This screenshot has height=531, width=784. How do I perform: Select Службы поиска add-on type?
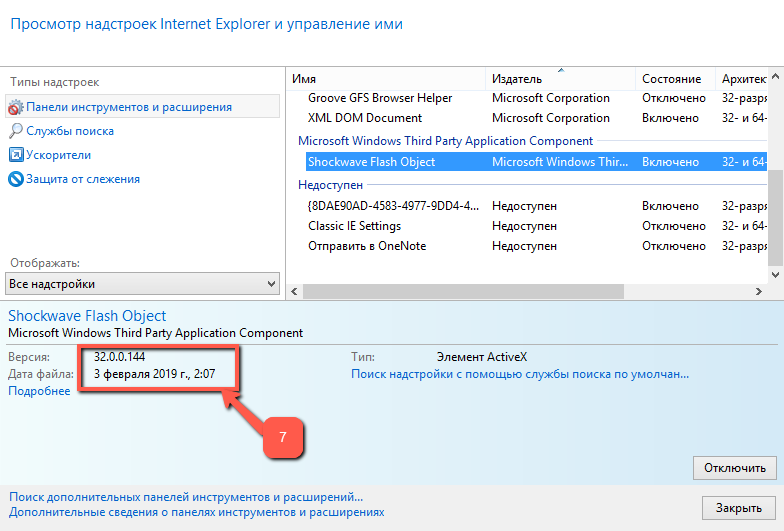[x=70, y=131]
